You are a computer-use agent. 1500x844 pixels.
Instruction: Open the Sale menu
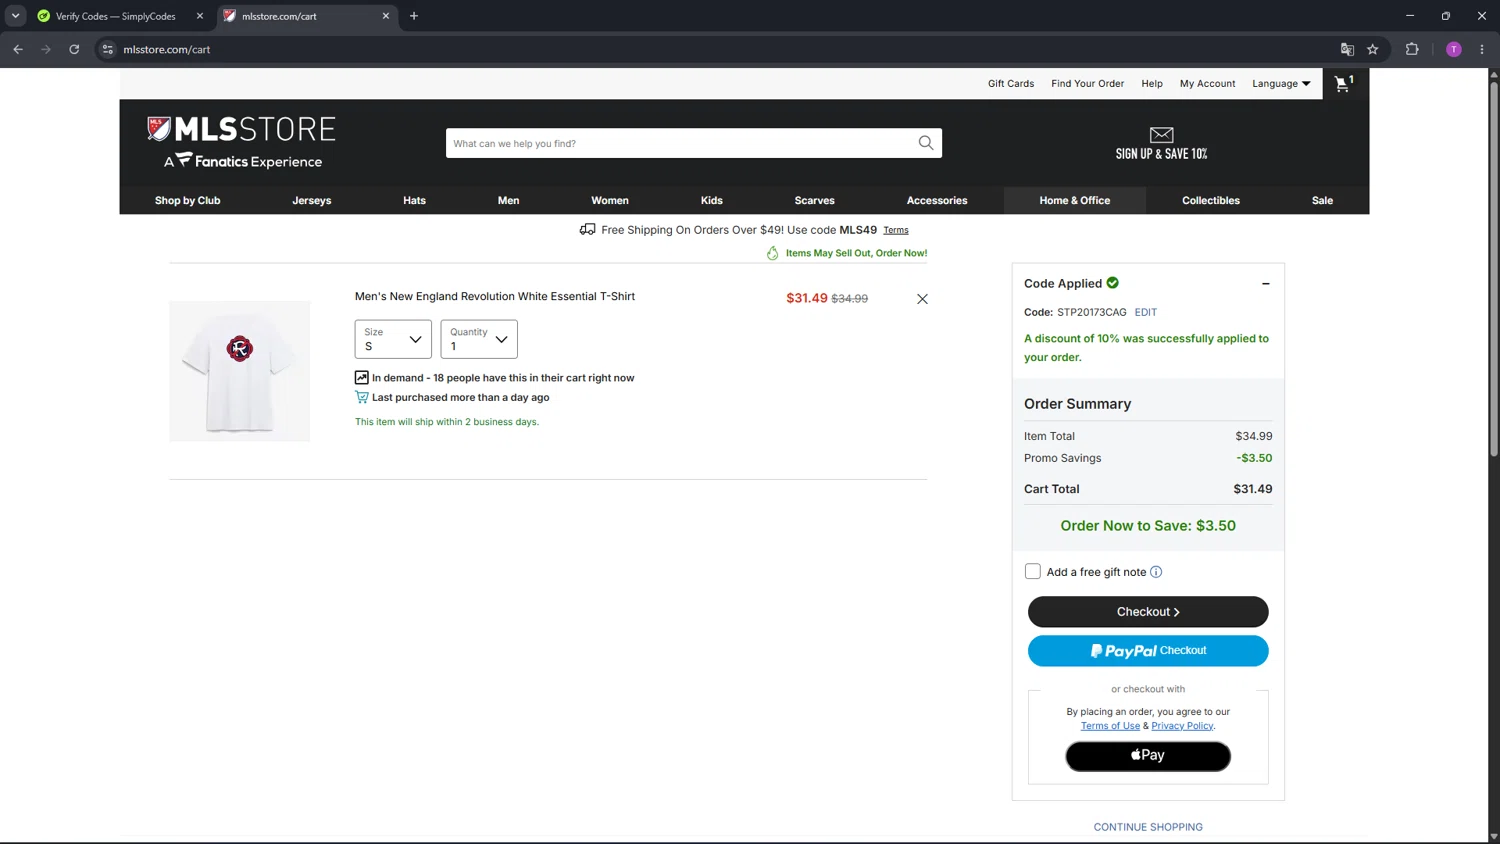click(1322, 200)
